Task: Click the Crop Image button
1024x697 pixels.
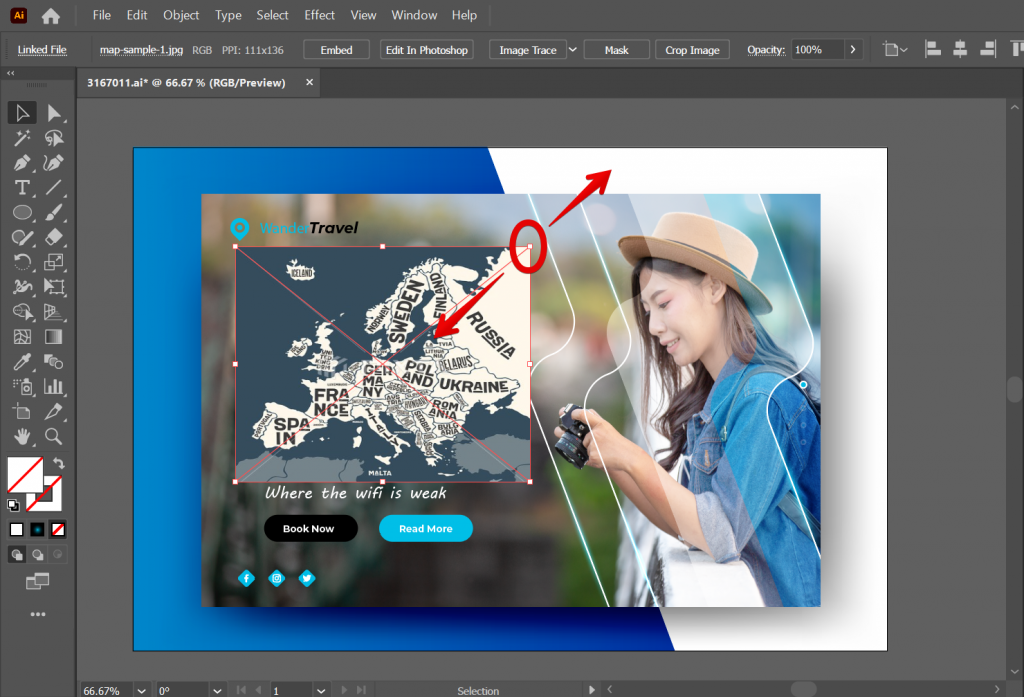Action: (692, 49)
